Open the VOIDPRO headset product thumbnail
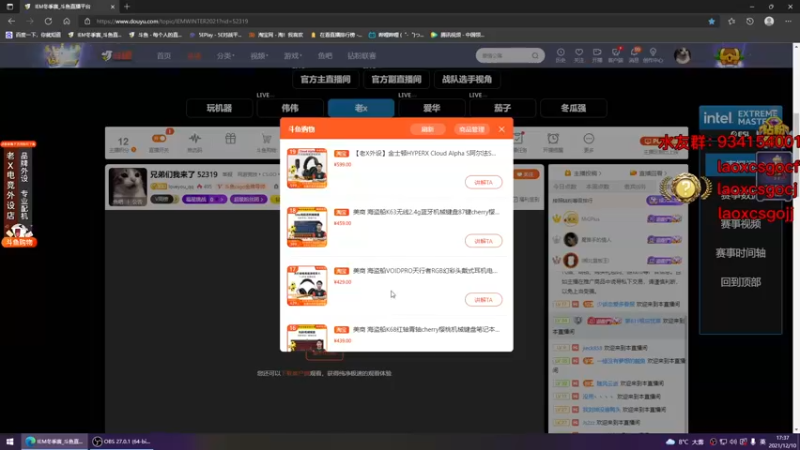Viewport: 800px width, 450px height. pos(307,286)
